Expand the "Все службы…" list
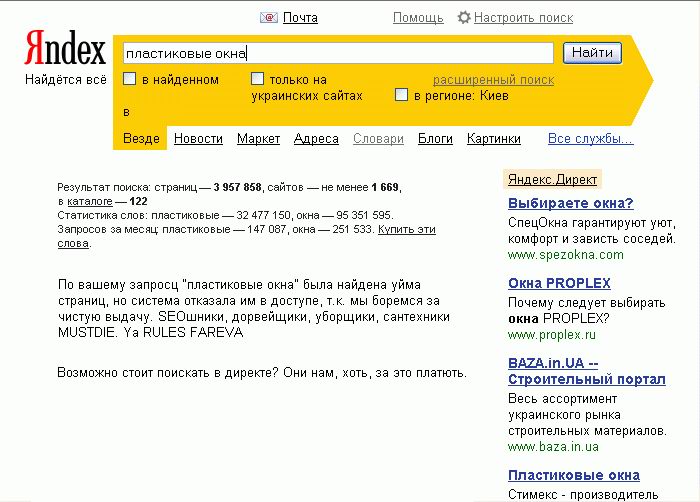The height and width of the screenshot is (502, 700). tap(590, 139)
